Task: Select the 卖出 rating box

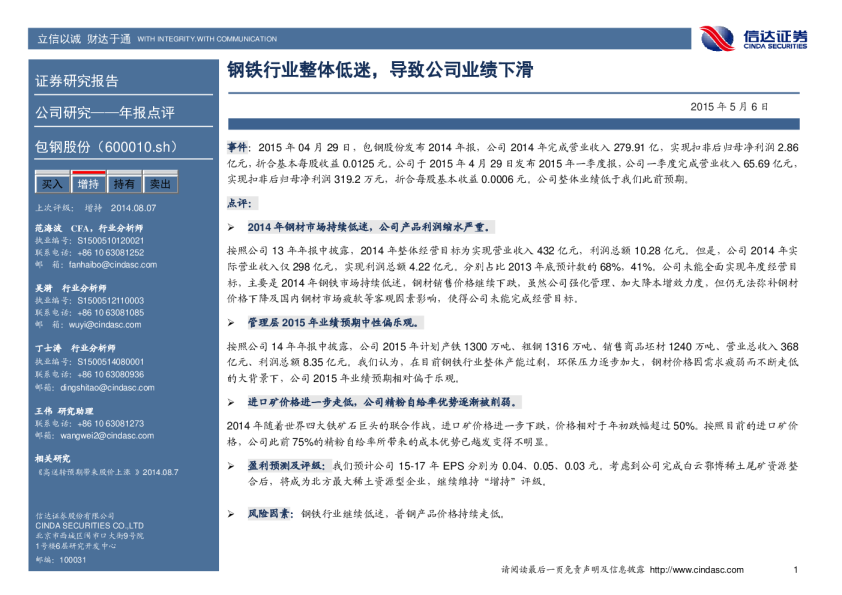Action: point(160,184)
